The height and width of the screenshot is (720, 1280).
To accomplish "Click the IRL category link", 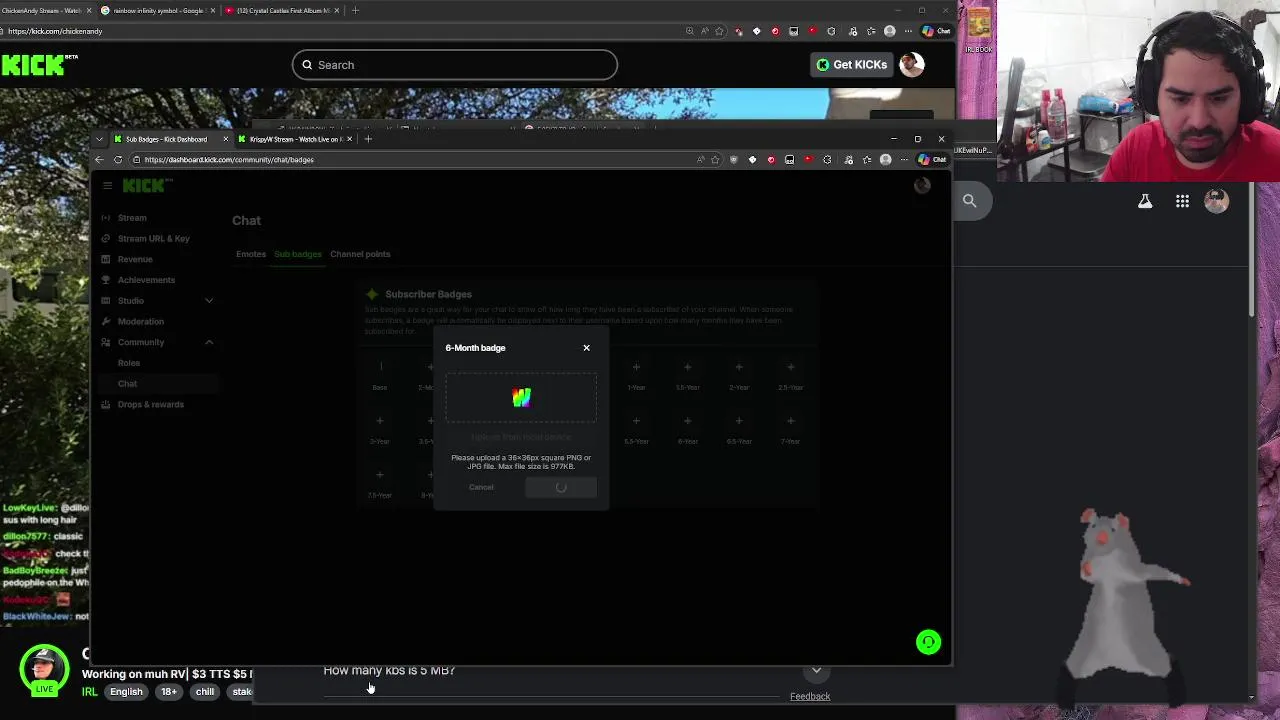I will (90, 692).
